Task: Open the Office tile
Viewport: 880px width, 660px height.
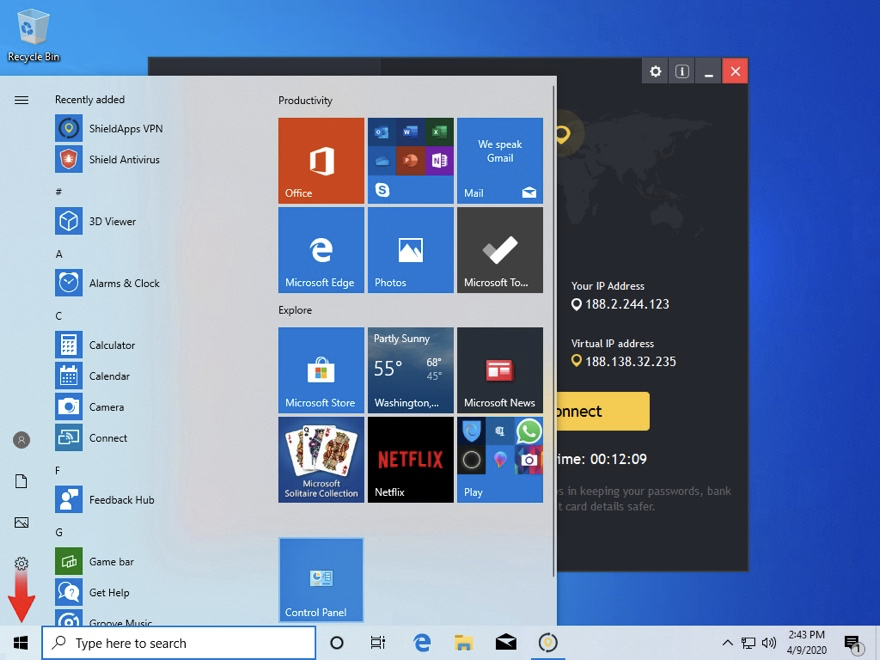Action: pyautogui.click(x=321, y=160)
